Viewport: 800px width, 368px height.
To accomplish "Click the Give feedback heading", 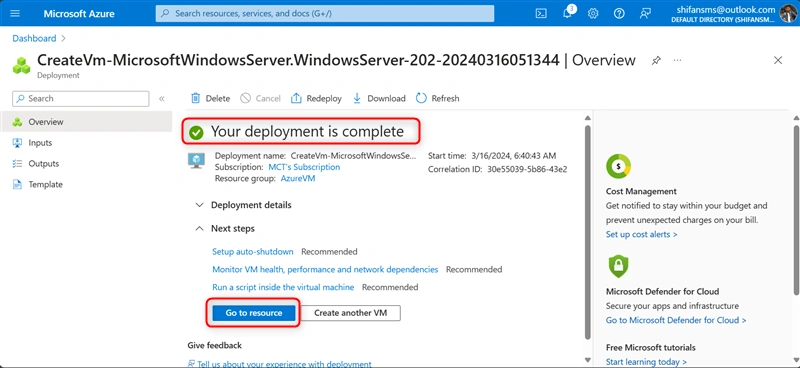I will click(215, 346).
